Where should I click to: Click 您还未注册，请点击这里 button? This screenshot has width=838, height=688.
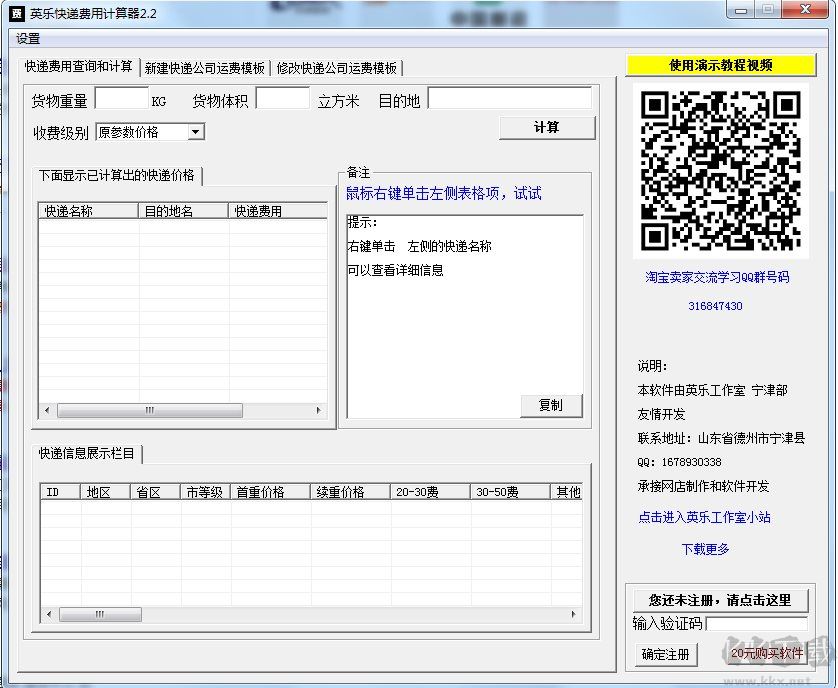click(720, 600)
